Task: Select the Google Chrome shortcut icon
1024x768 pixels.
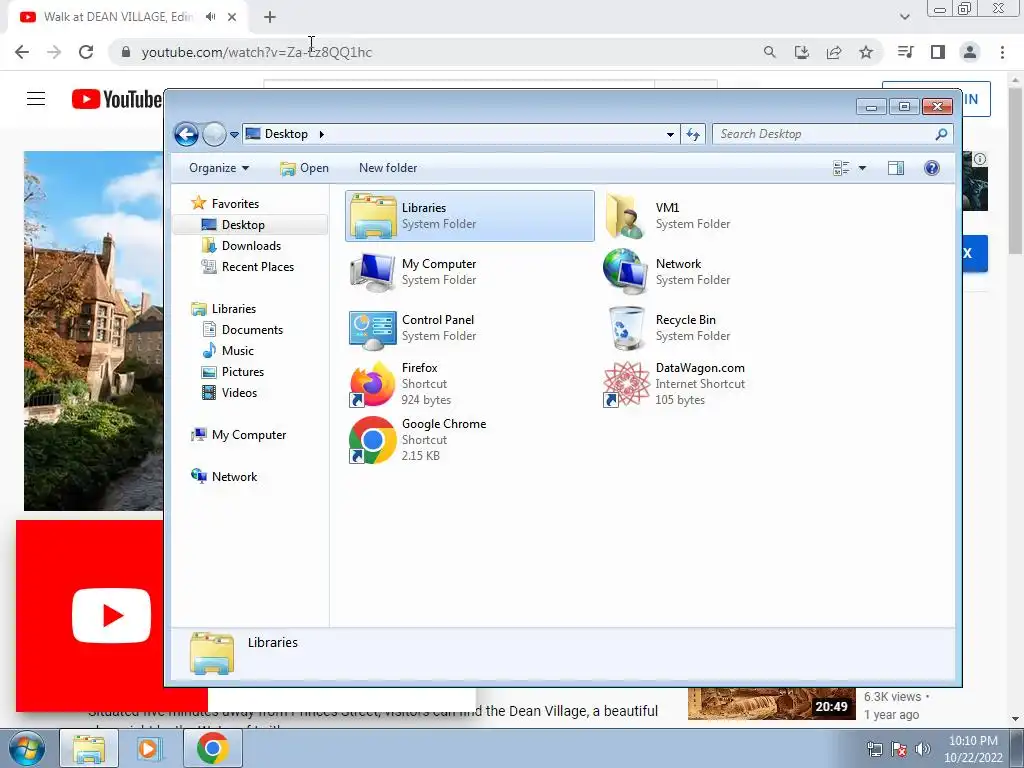Action: click(372, 440)
